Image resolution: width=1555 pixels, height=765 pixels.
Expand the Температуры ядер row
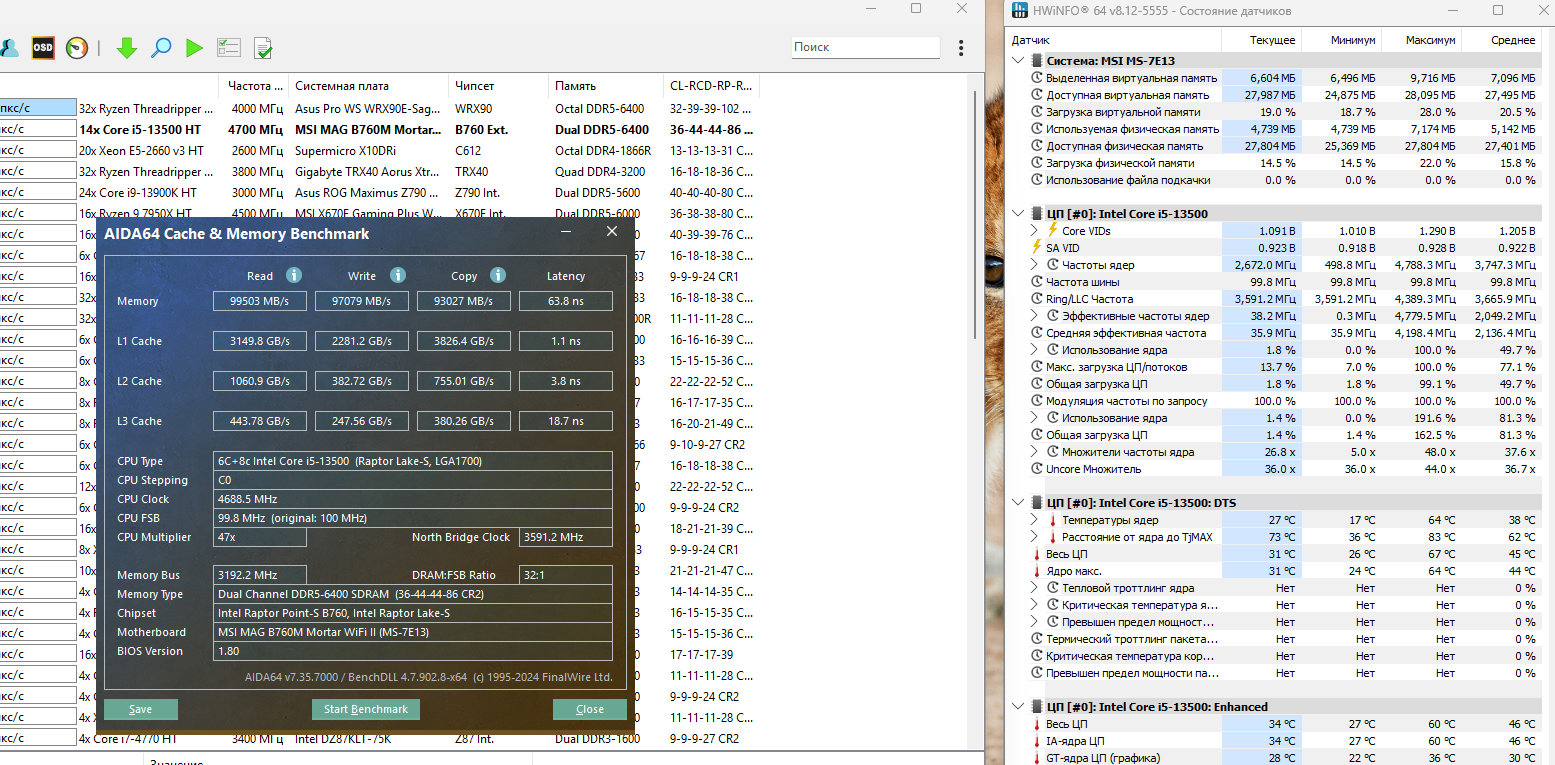click(1035, 520)
